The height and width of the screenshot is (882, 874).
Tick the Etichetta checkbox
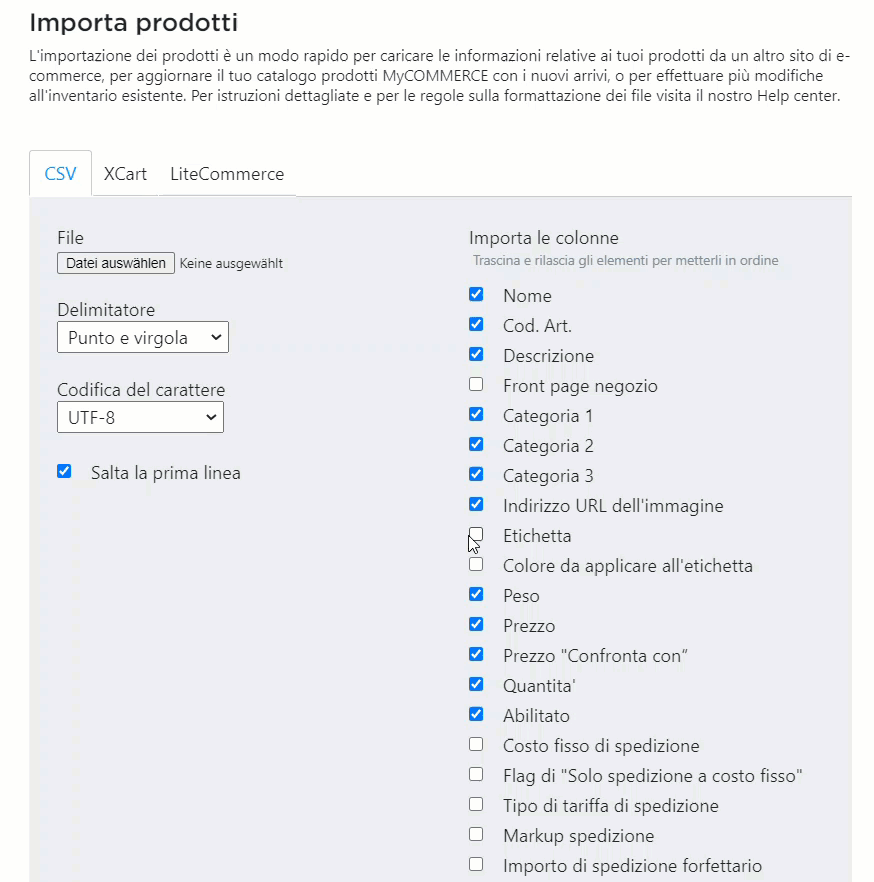476,534
